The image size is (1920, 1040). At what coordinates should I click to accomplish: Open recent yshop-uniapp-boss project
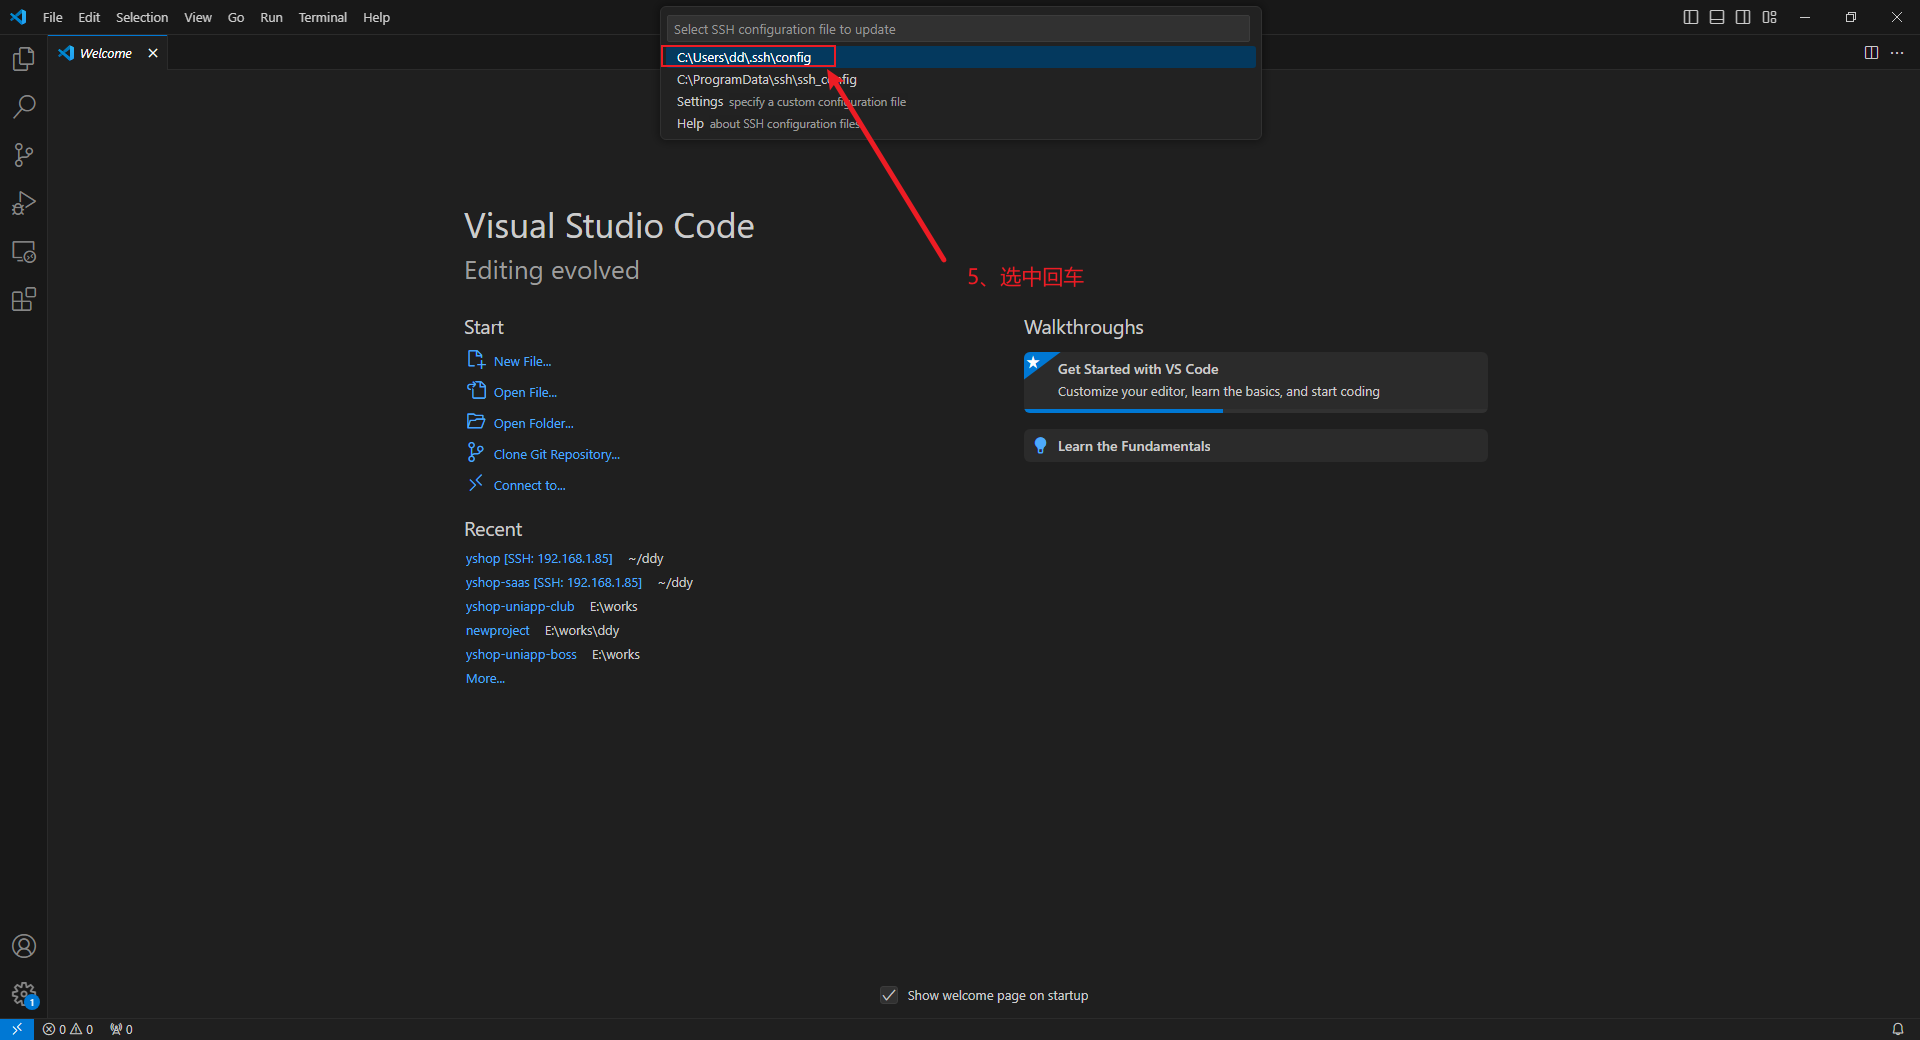(x=521, y=654)
